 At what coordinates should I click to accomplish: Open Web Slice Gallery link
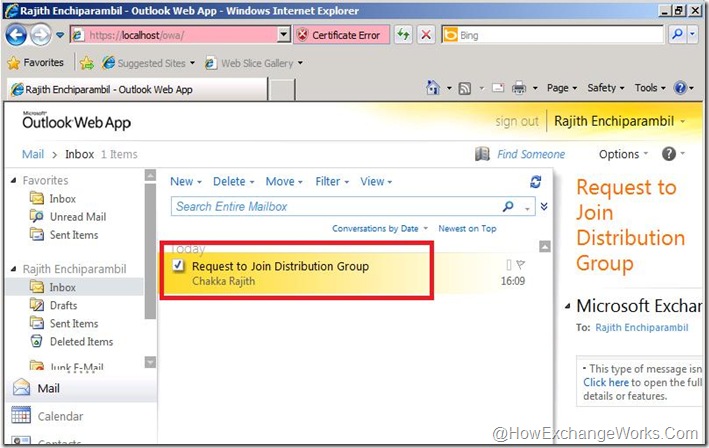point(254,63)
